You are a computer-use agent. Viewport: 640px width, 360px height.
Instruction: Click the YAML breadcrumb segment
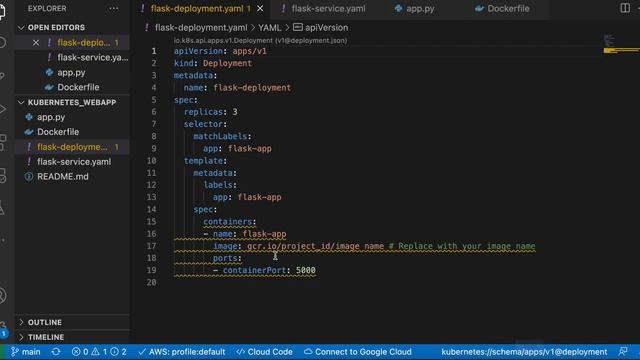pyautogui.click(x=269, y=27)
